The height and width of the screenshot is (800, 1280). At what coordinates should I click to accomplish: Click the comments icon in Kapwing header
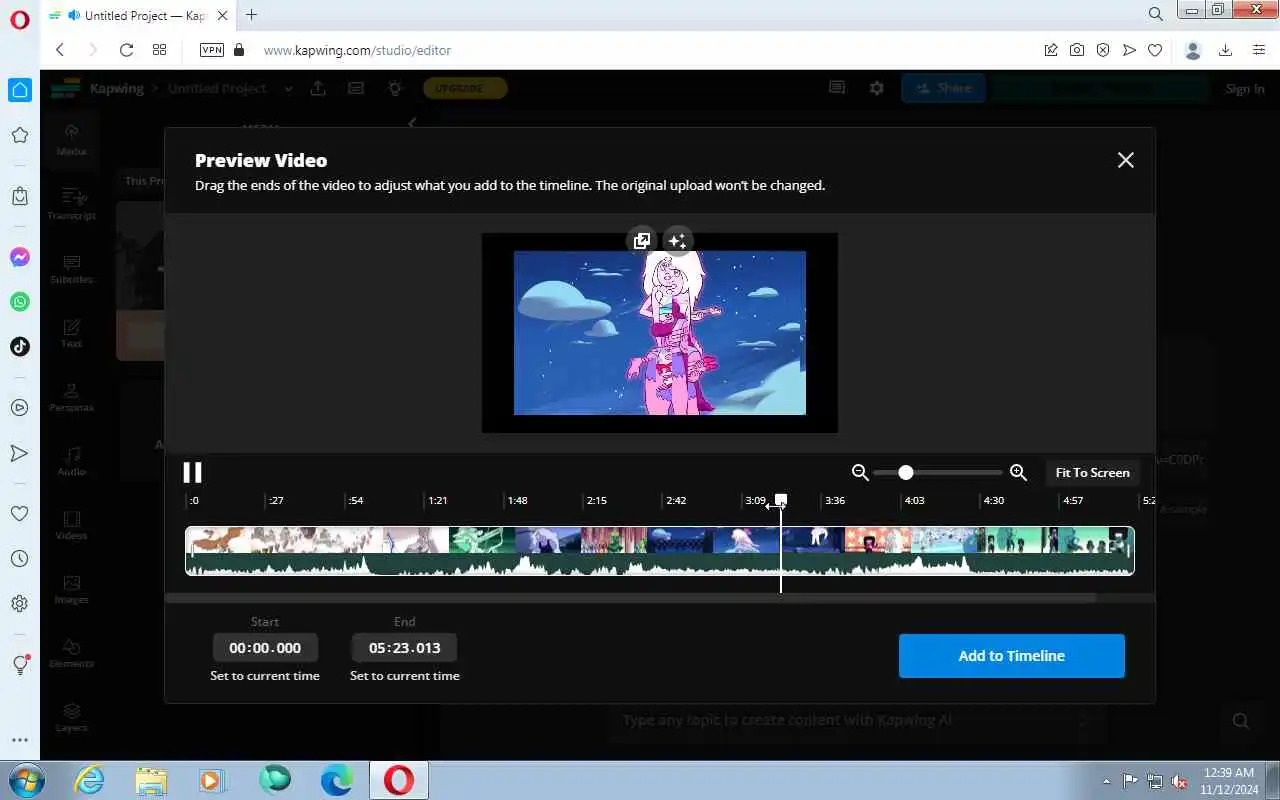(837, 88)
